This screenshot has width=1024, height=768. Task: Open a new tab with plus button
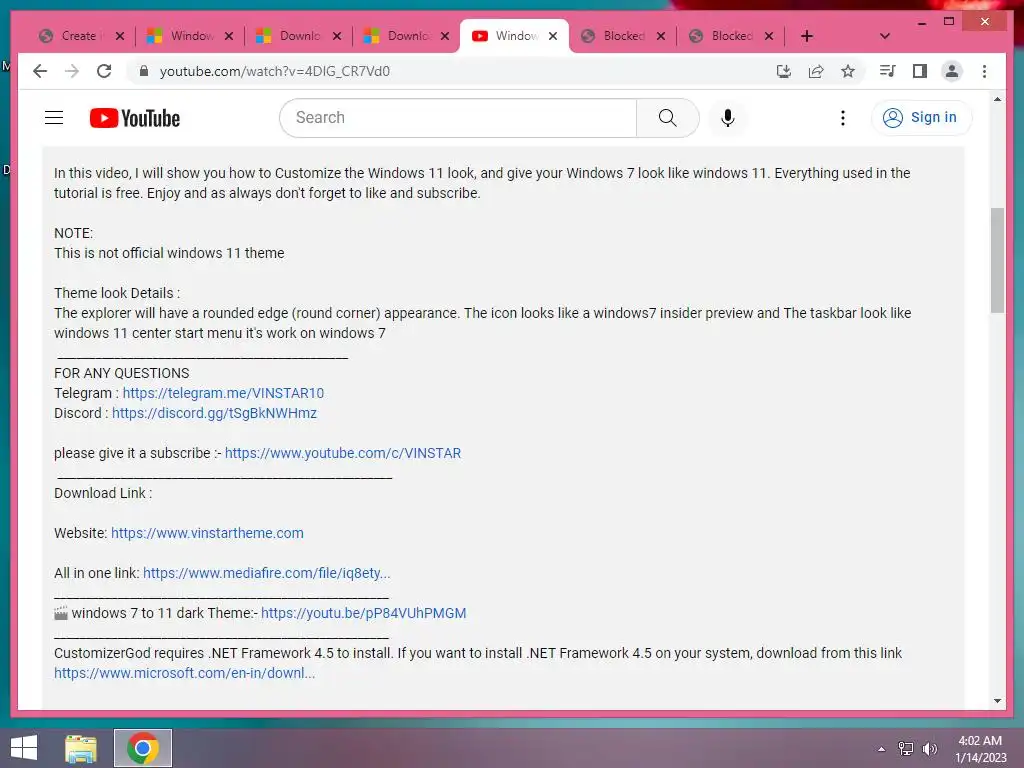(807, 36)
